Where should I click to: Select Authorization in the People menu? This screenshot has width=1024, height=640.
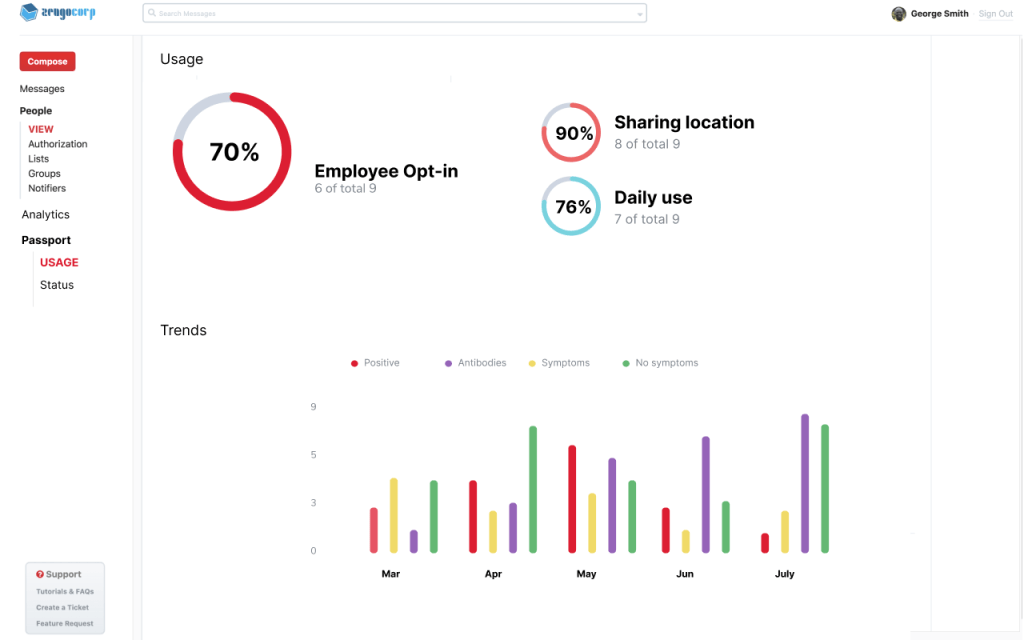click(58, 144)
